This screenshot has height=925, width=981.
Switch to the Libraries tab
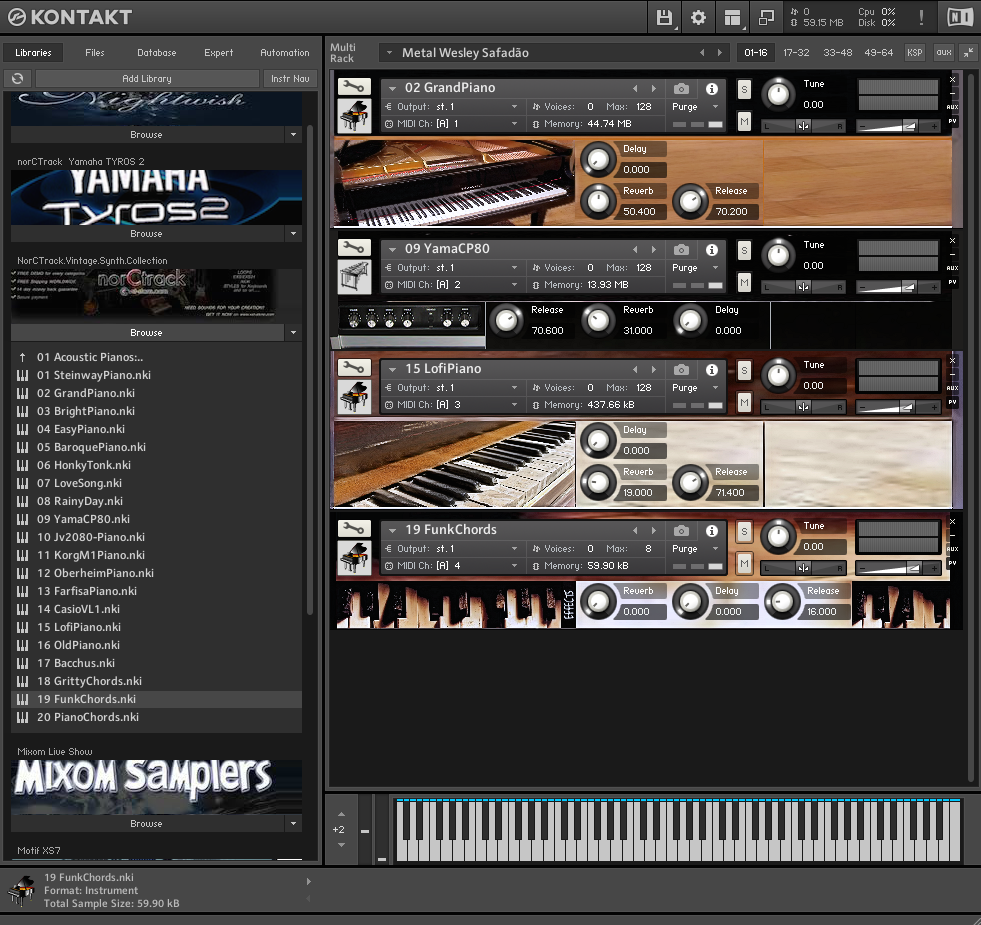(33, 53)
